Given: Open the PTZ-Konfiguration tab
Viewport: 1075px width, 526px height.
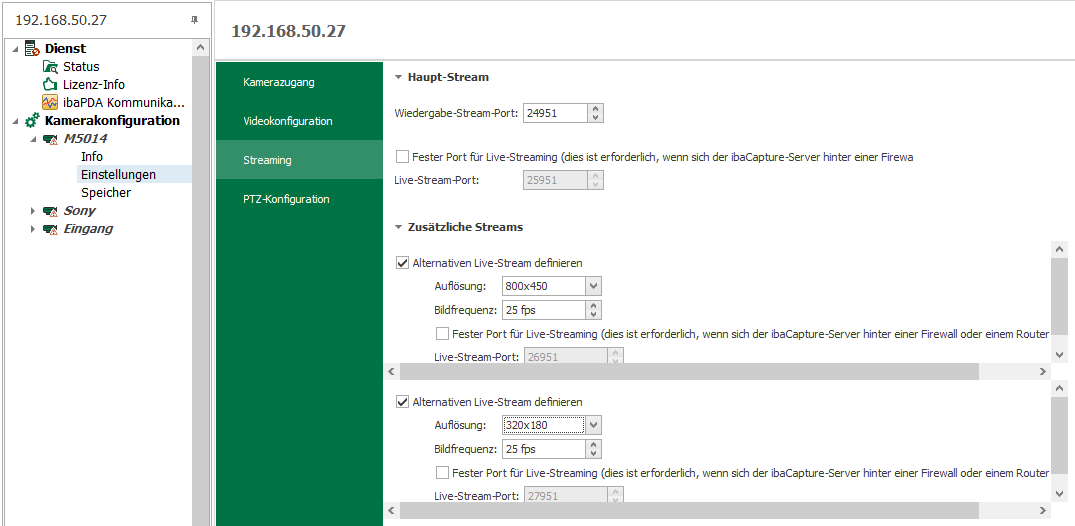Looking at the screenshot, I should 286,199.
